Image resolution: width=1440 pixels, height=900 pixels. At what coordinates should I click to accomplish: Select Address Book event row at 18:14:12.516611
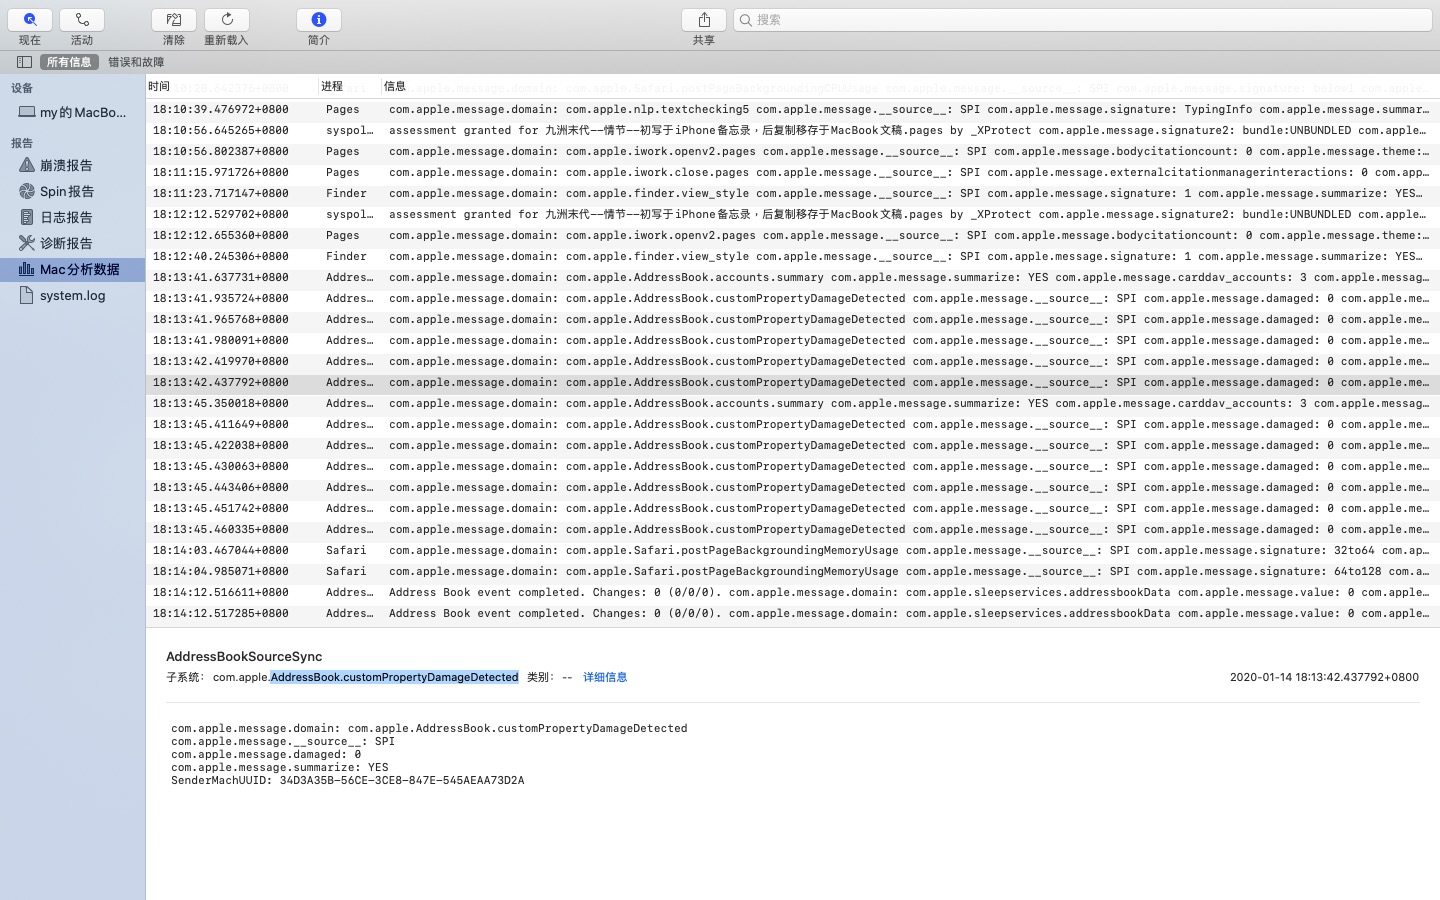pos(793,592)
